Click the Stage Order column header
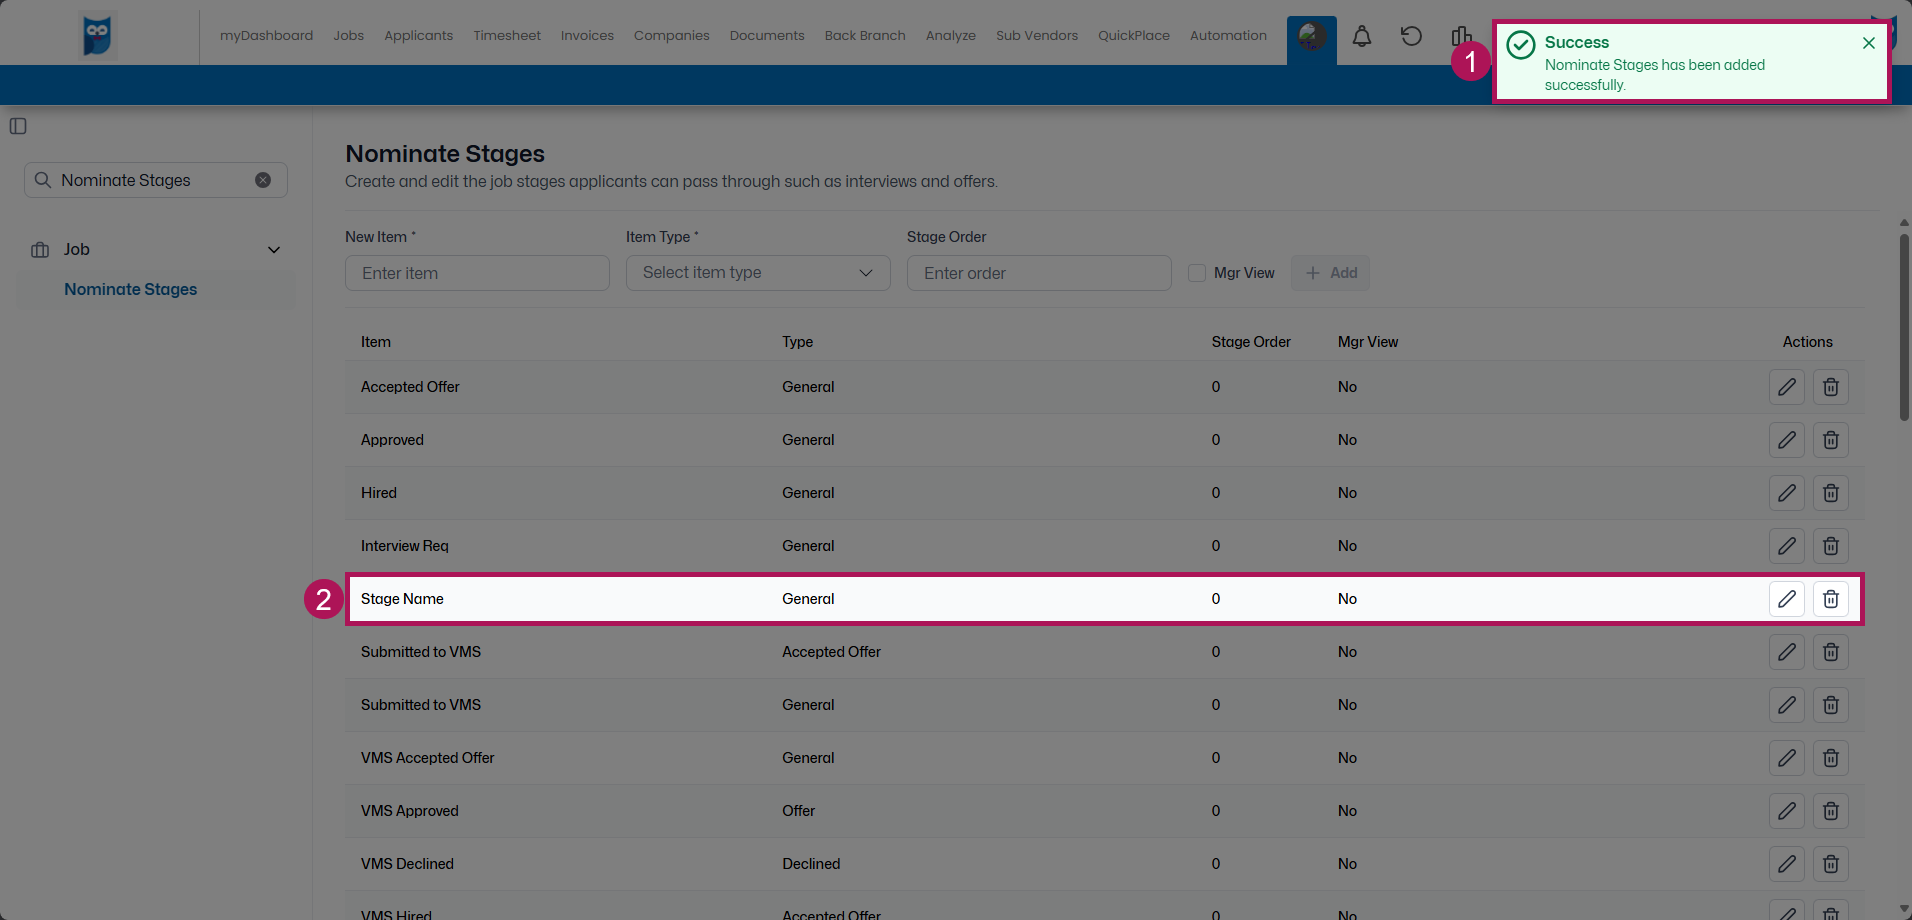1912x920 pixels. pyautogui.click(x=1251, y=342)
